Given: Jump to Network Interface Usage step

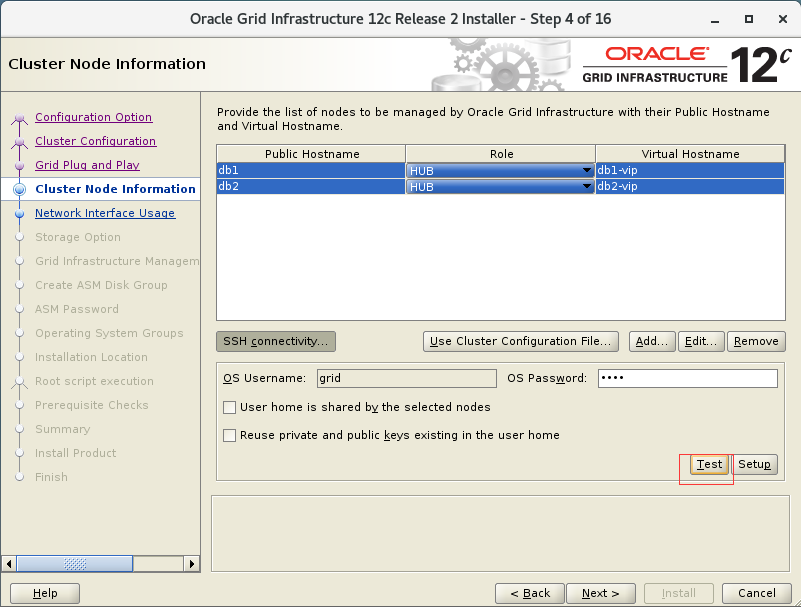Looking at the screenshot, I should pos(105,213).
